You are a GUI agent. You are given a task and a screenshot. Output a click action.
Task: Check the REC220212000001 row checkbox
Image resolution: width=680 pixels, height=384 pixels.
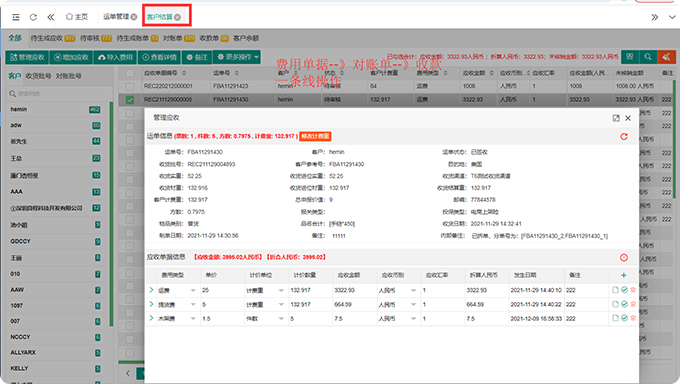pyautogui.click(x=130, y=86)
